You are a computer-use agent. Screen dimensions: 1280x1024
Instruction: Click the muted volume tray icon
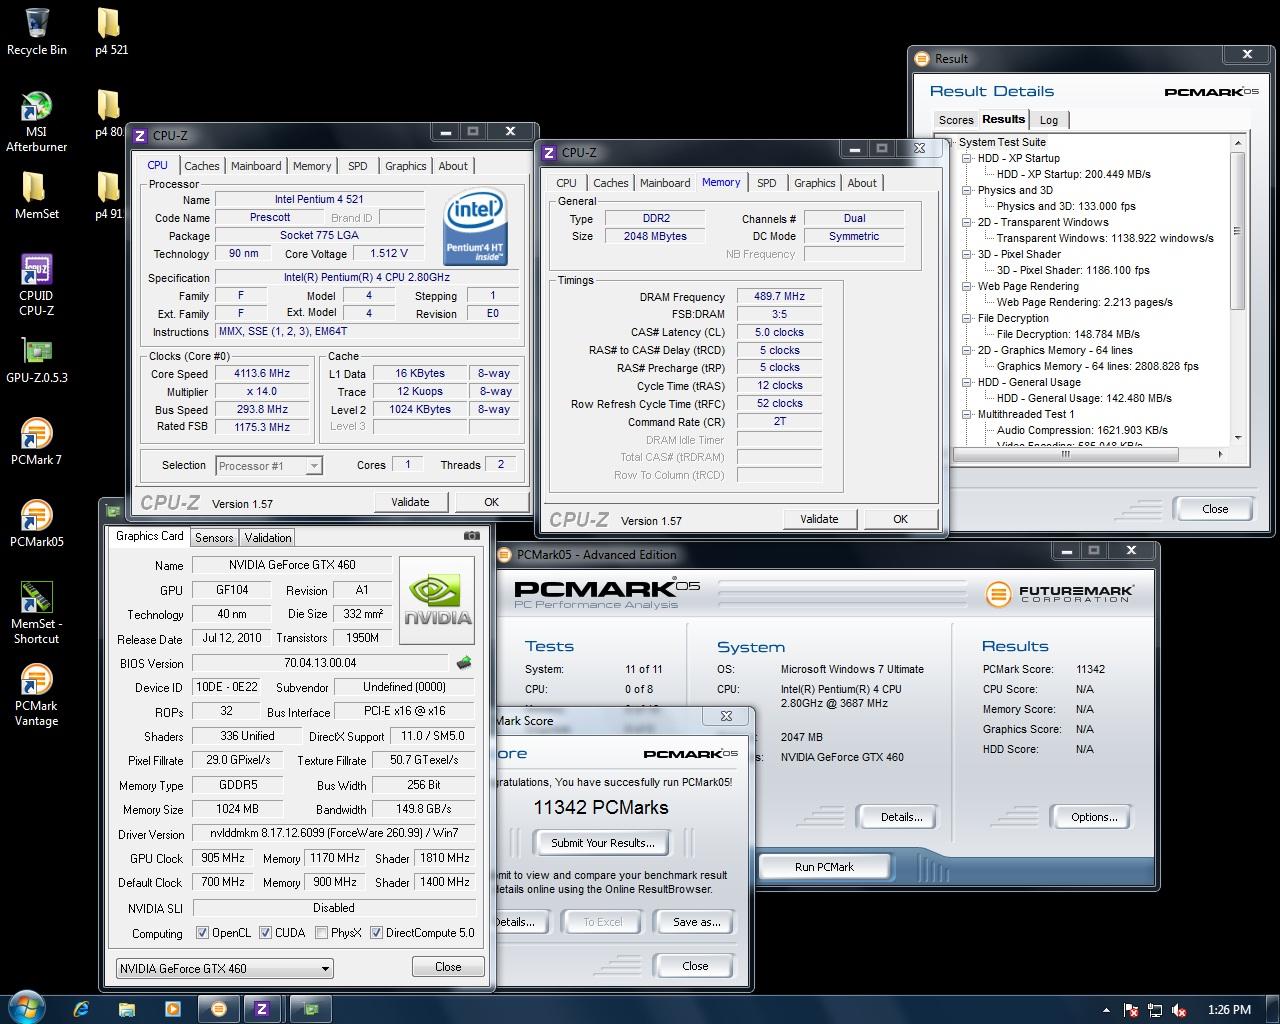tap(1179, 1010)
